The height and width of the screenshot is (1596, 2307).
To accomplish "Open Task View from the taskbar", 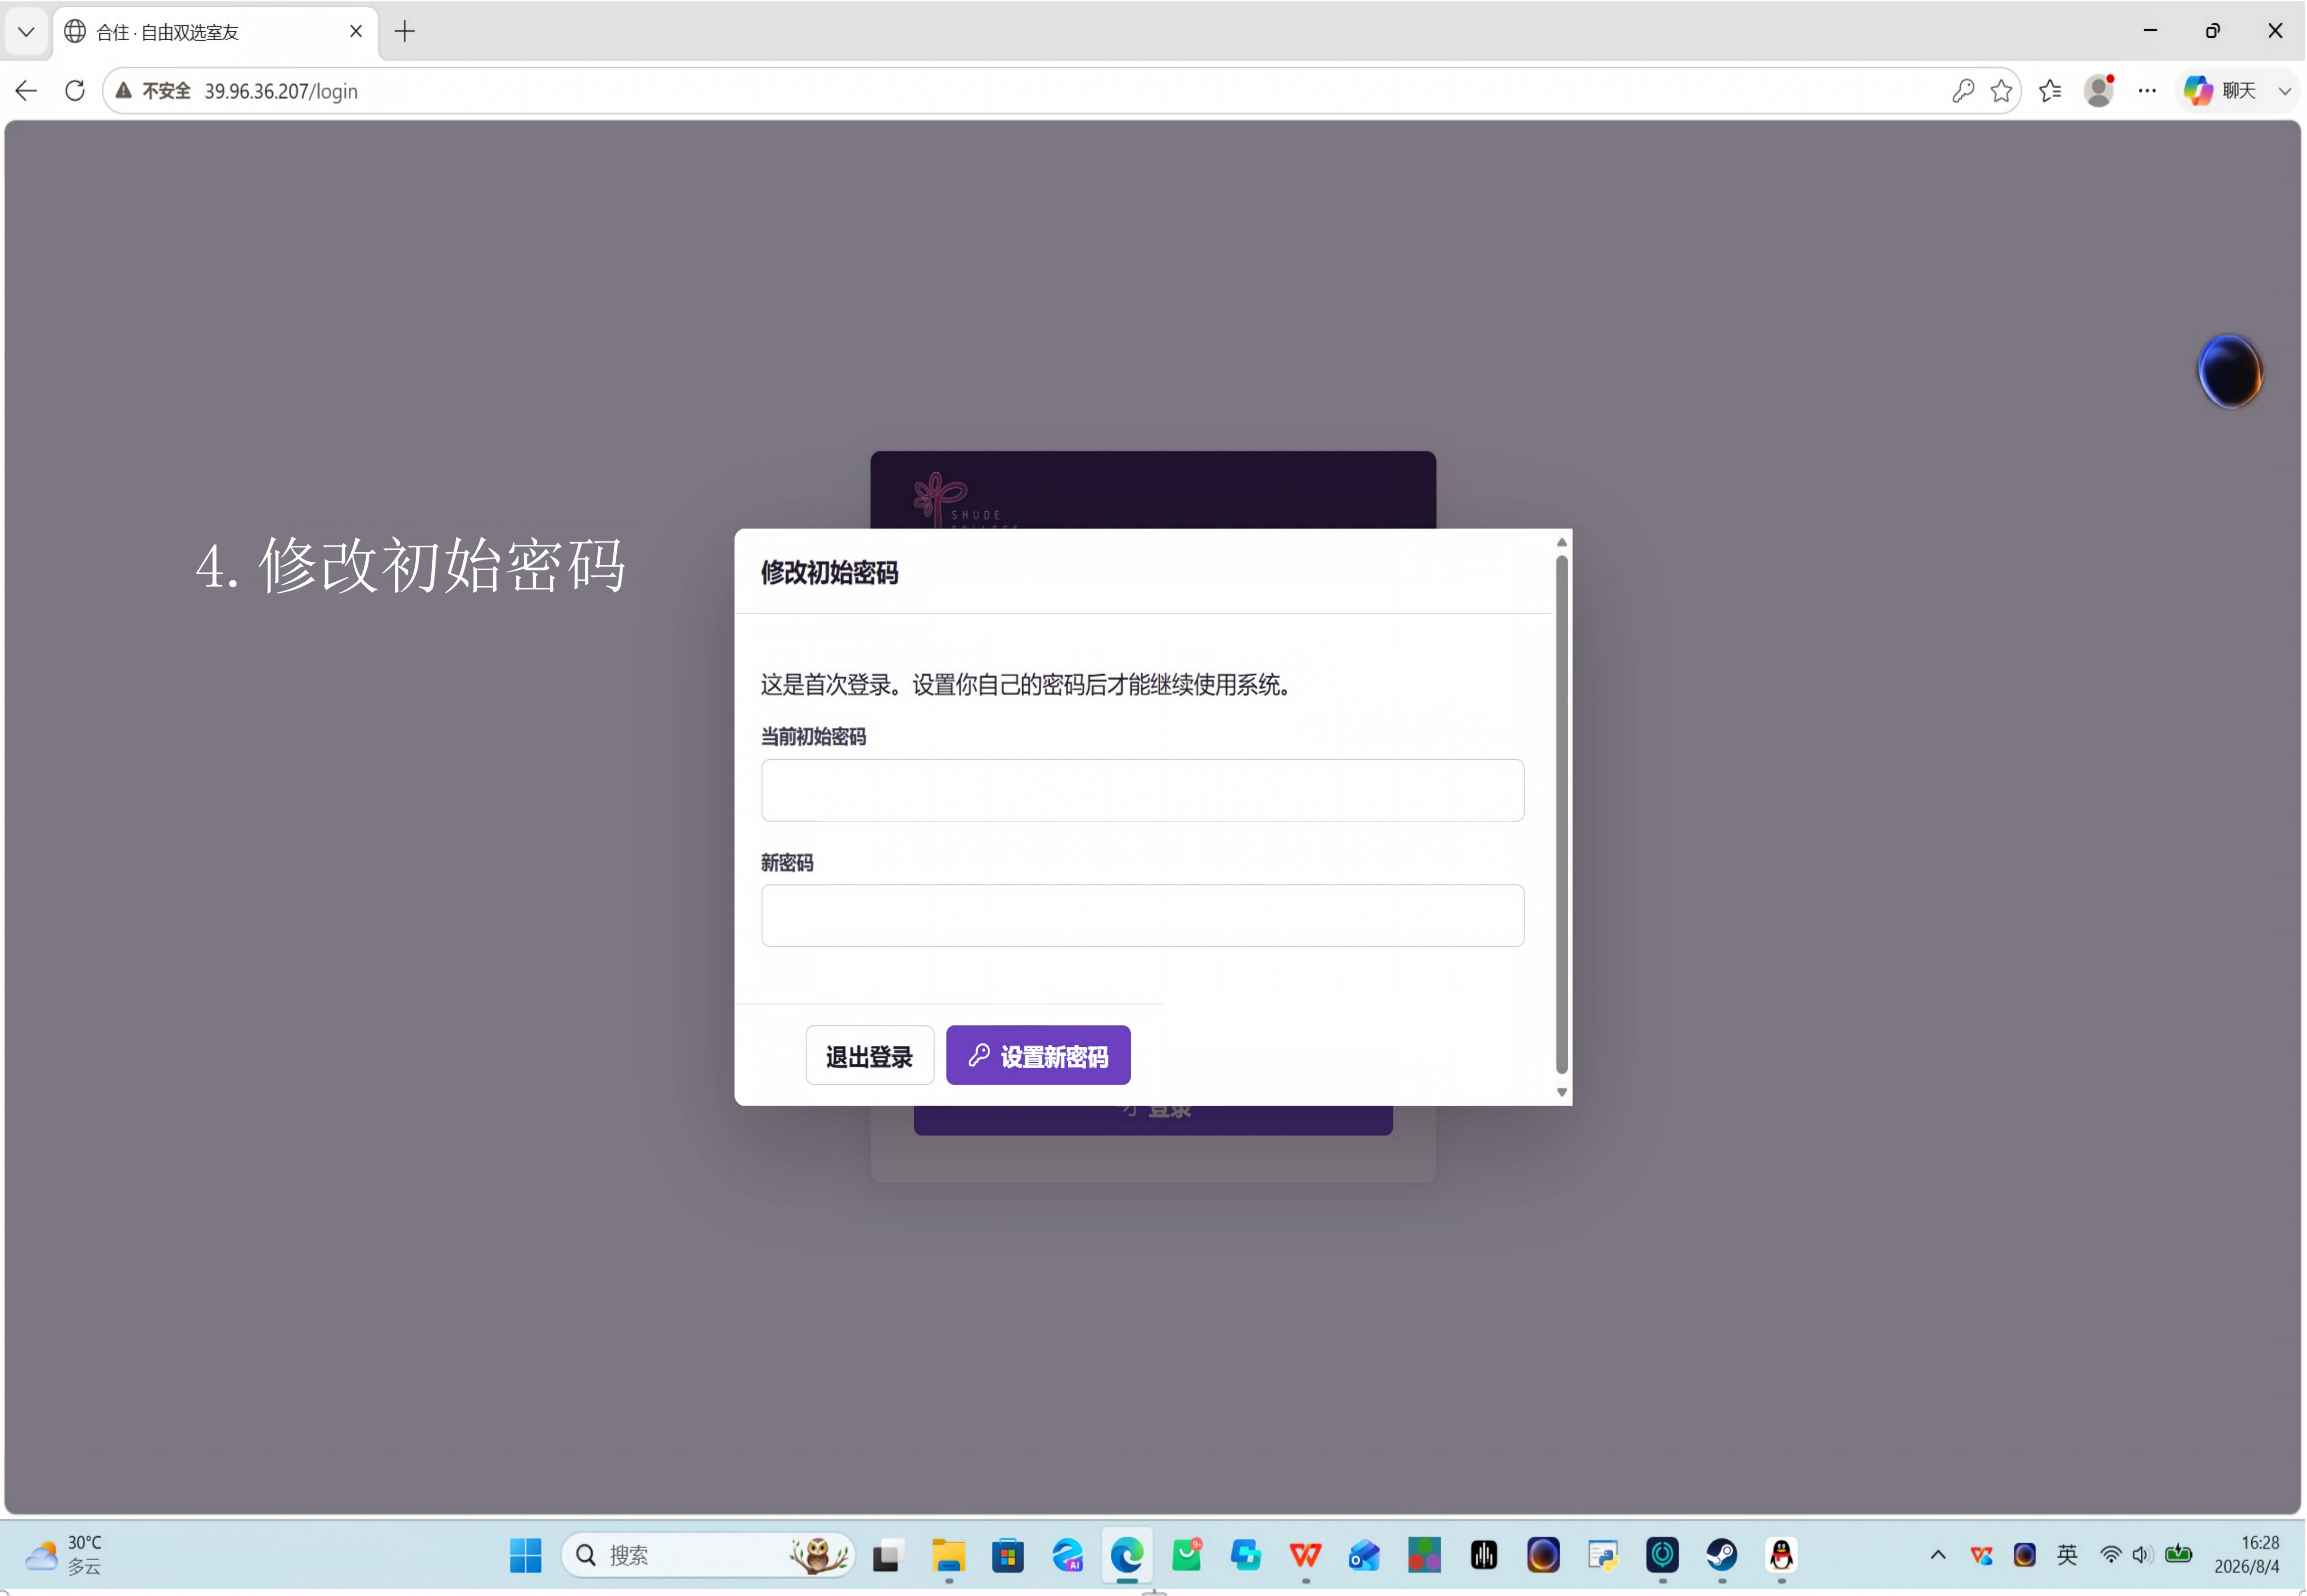I will tap(888, 1555).
